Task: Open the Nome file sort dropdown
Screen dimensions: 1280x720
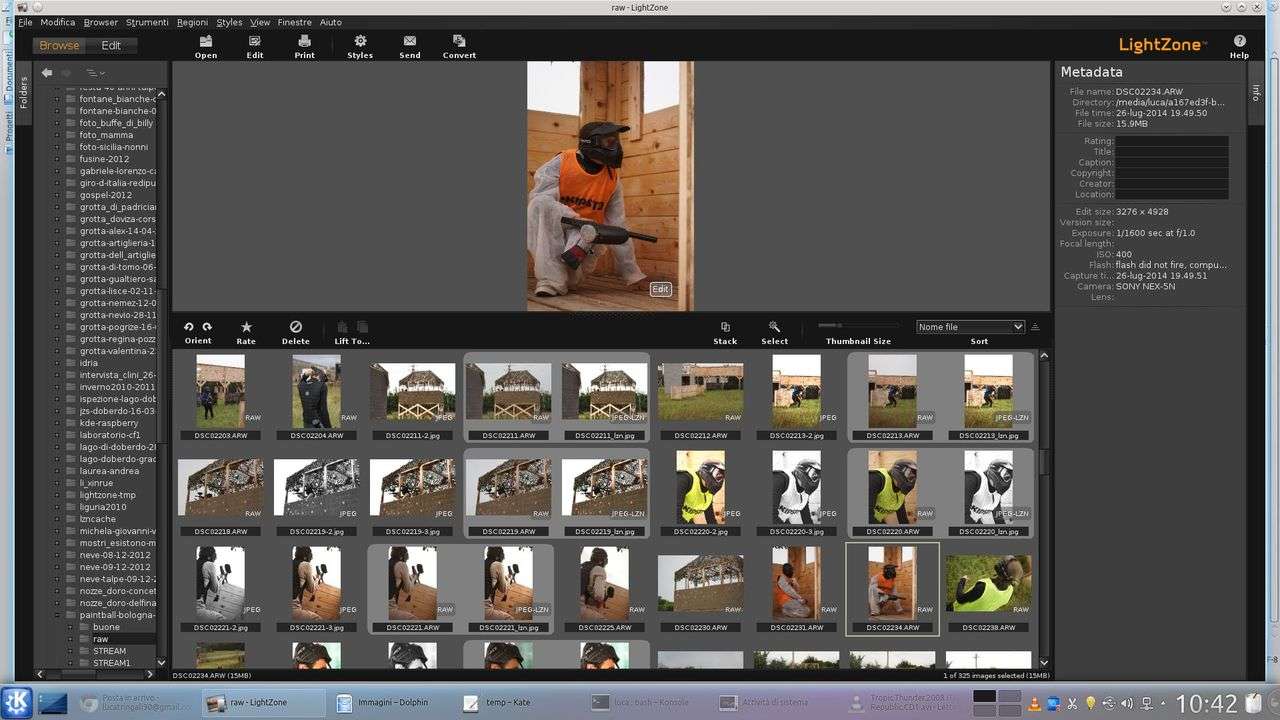Action: (x=970, y=327)
